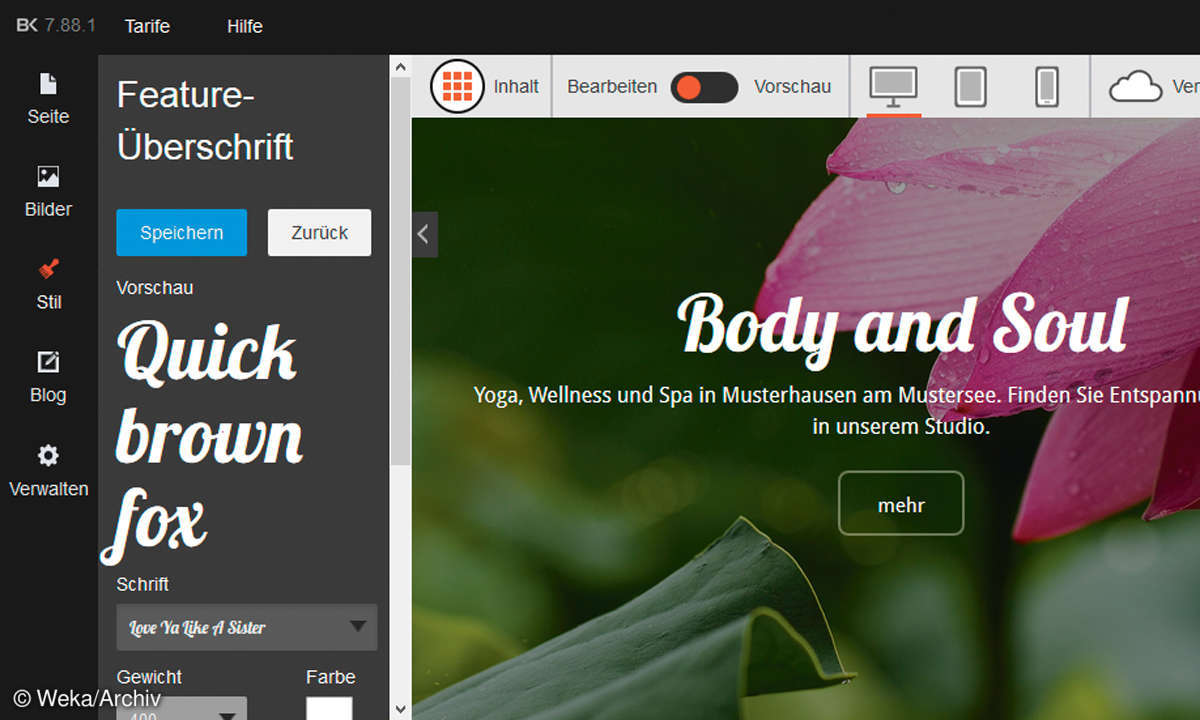The width and height of the screenshot is (1200, 720).
Task: Click the Inhalt label
Action: pos(517,87)
